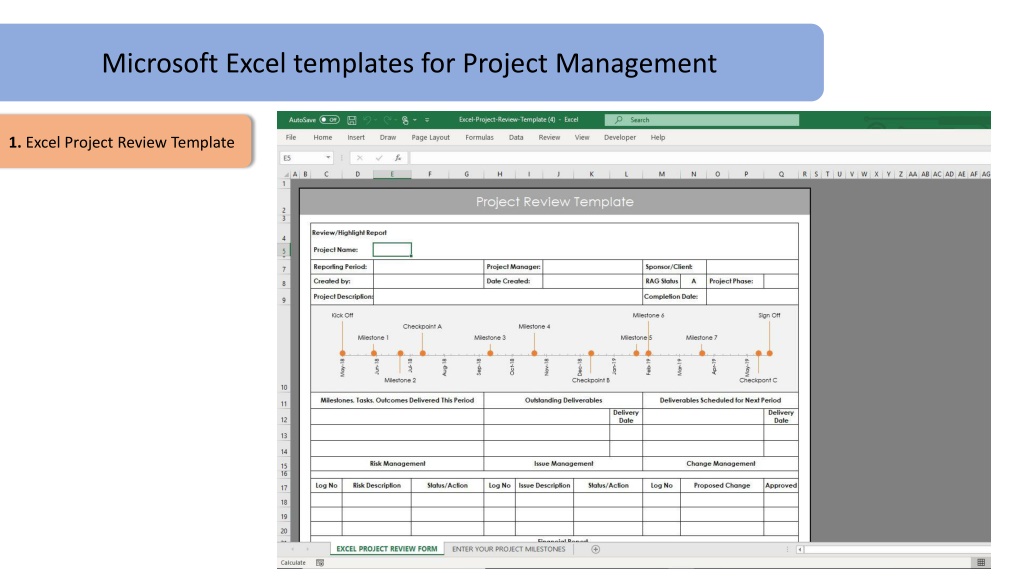The width and height of the screenshot is (1024, 576).
Task: Click the Milestone 7 timeline marker
Action: pos(702,353)
